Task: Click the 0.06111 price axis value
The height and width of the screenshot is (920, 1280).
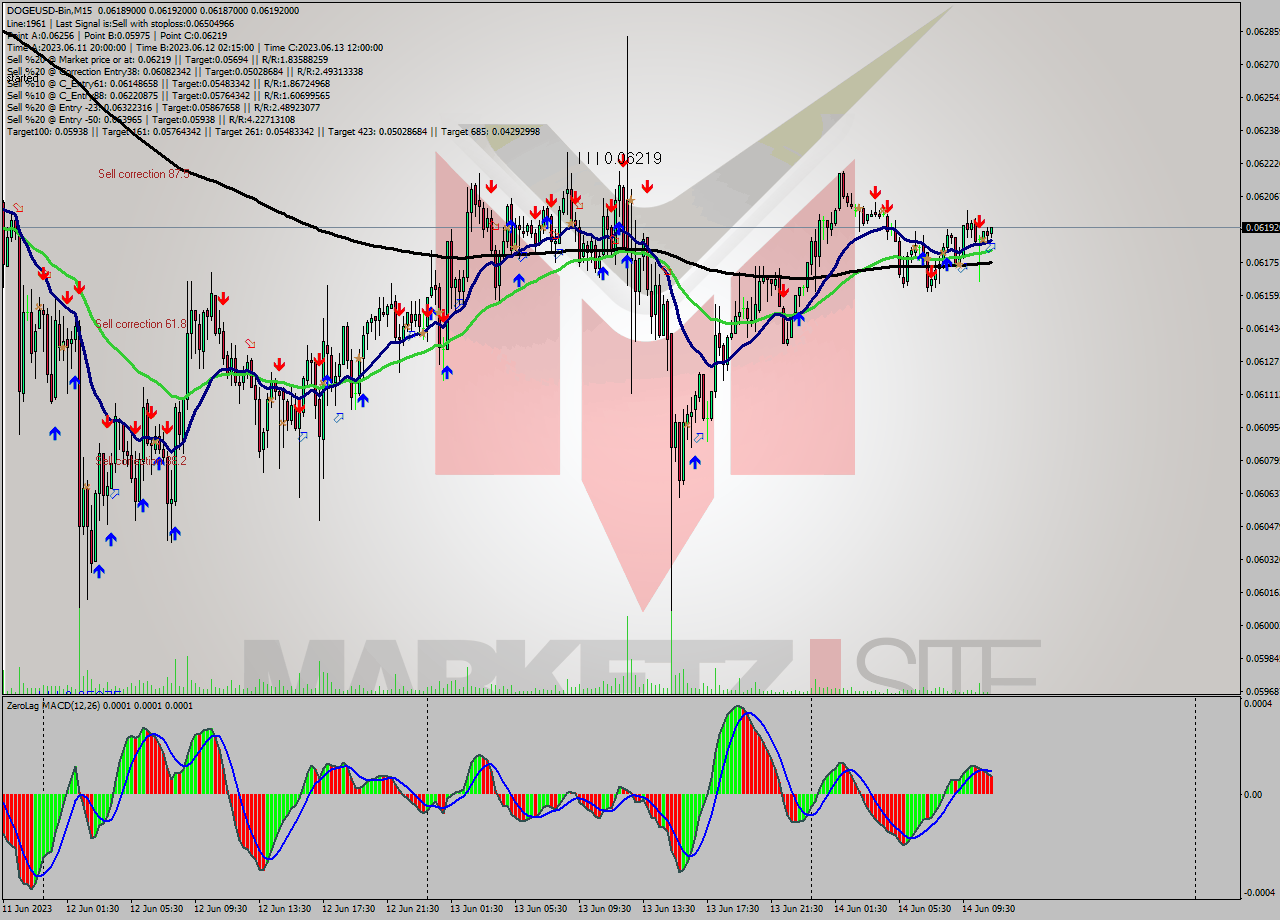Action: [x=1262, y=394]
